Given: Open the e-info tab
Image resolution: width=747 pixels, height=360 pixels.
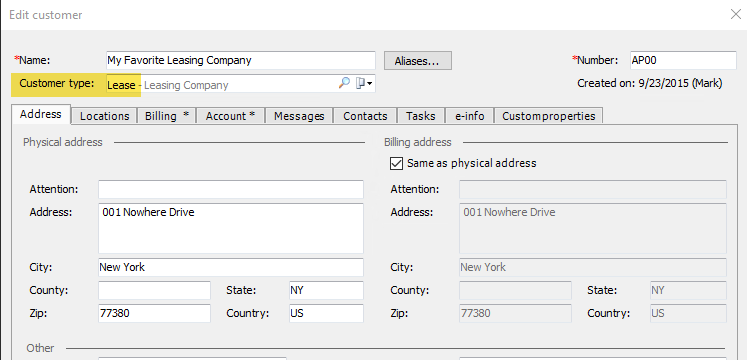Looking at the screenshot, I should (x=469, y=116).
